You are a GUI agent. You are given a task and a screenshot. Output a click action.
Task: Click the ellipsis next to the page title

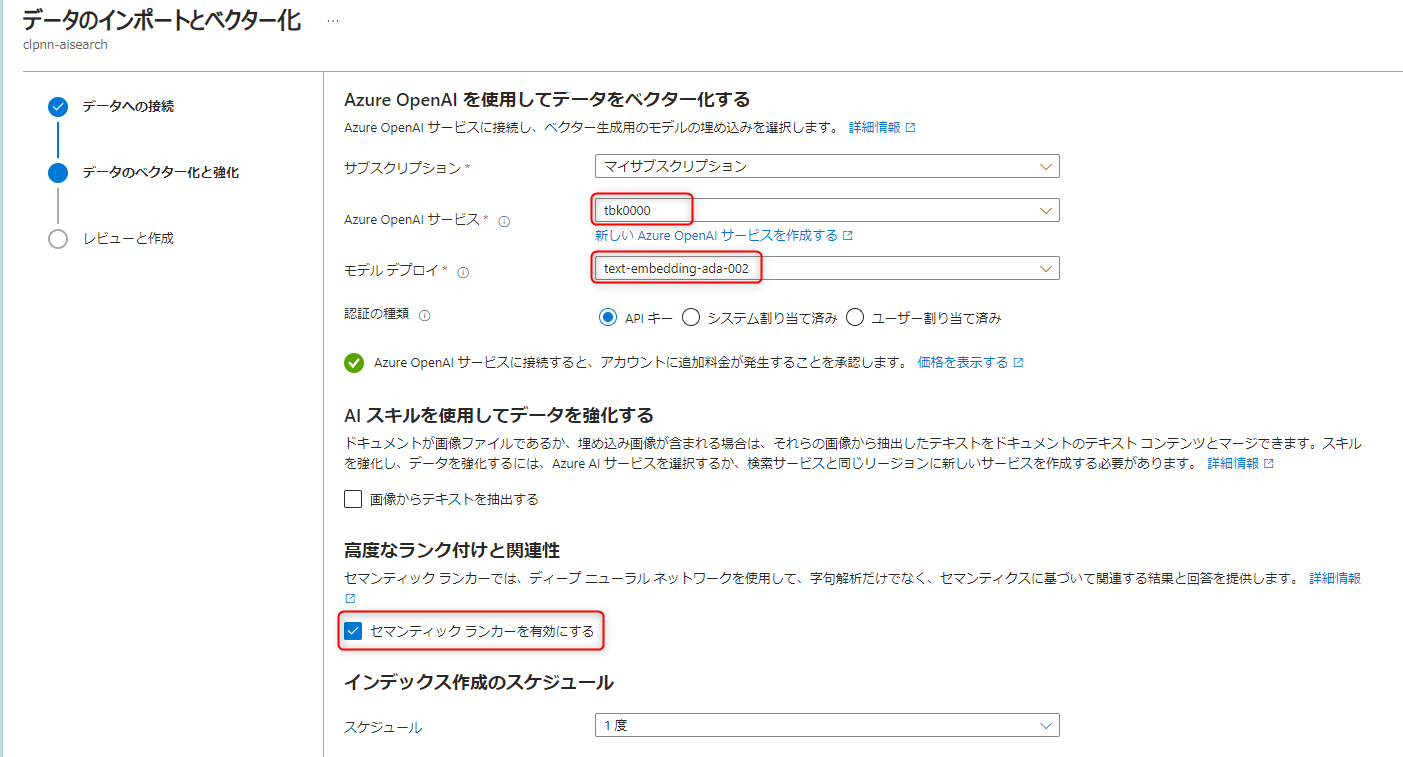[x=332, y=20]
